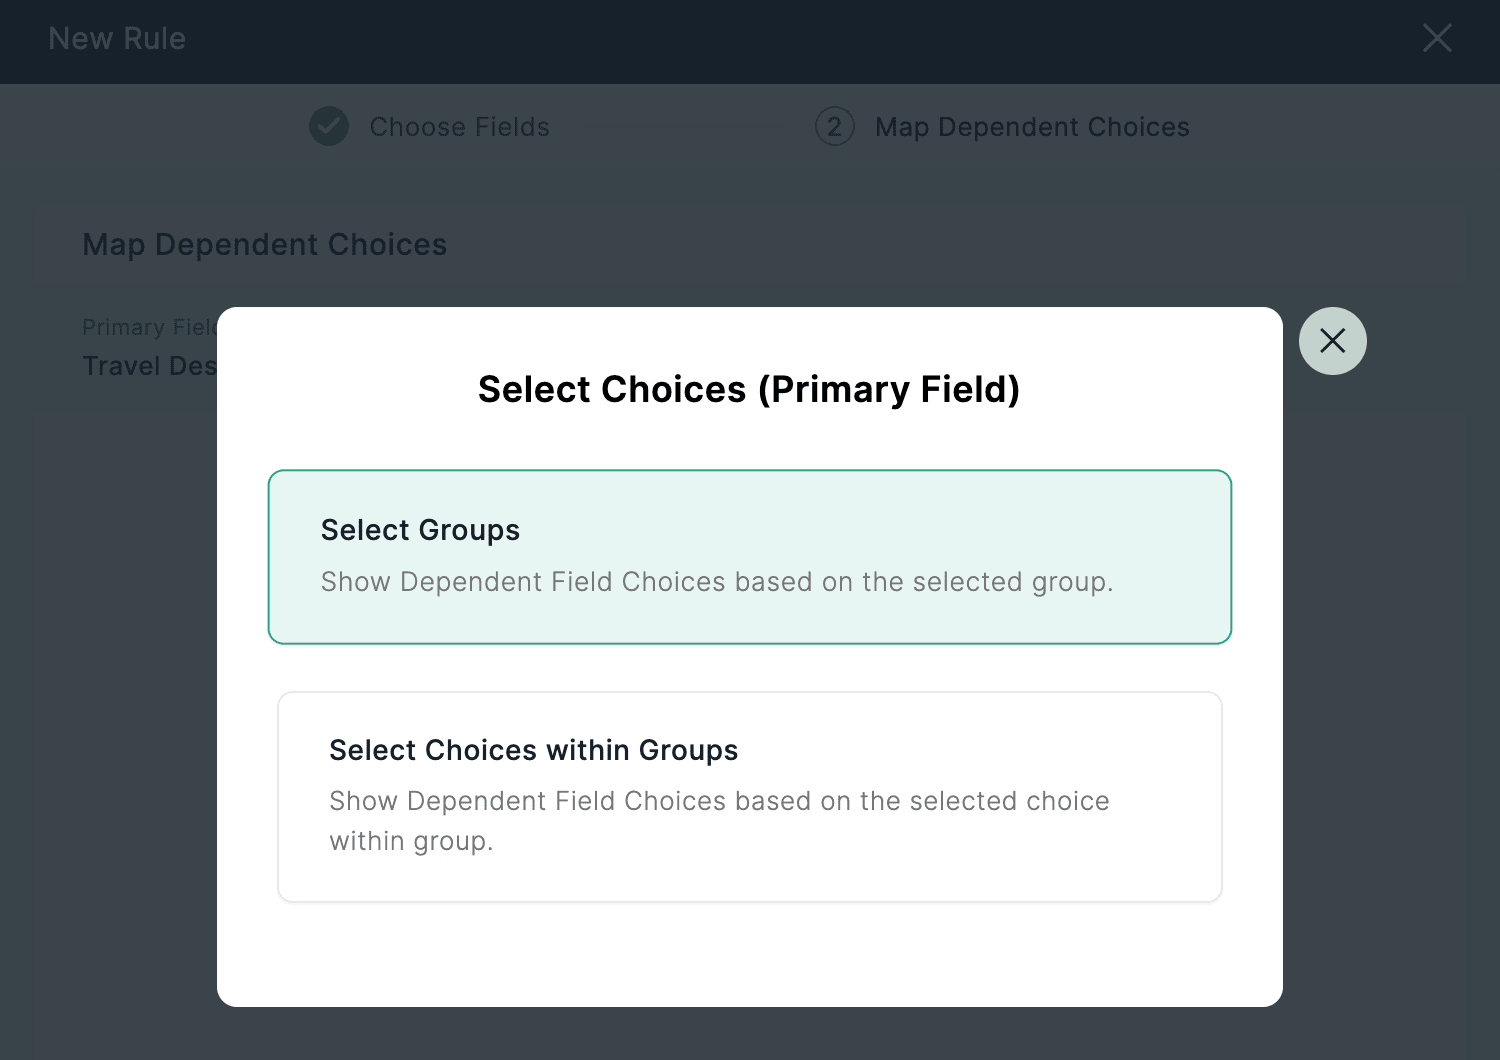Click the dimmed backdrop beside the modal
This screenshot has height=1060, width=1500.
(1390, 700)
